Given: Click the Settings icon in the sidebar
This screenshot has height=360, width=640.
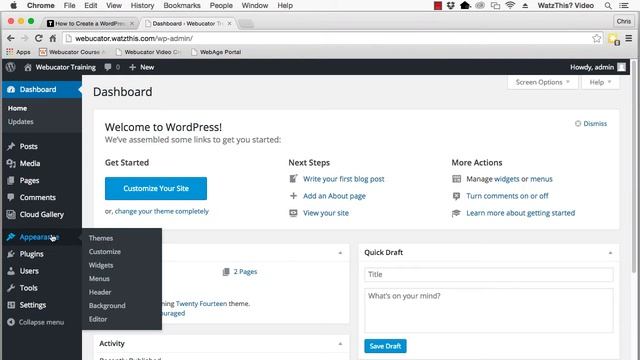Looking at the screenshot, I should (x=11, y=305).
